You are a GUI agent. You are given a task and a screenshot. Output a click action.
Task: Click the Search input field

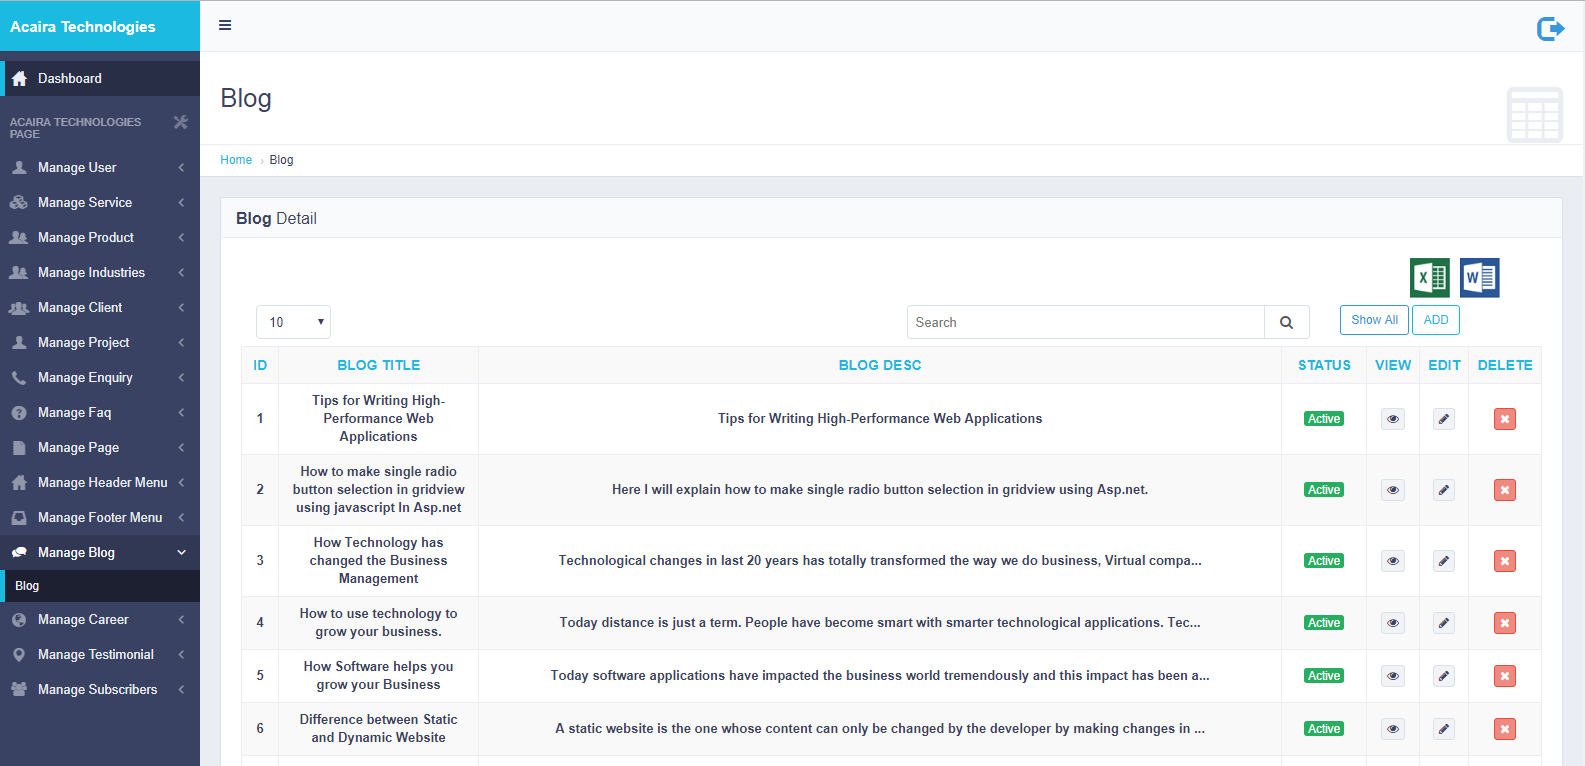(x=1085, y=322)
